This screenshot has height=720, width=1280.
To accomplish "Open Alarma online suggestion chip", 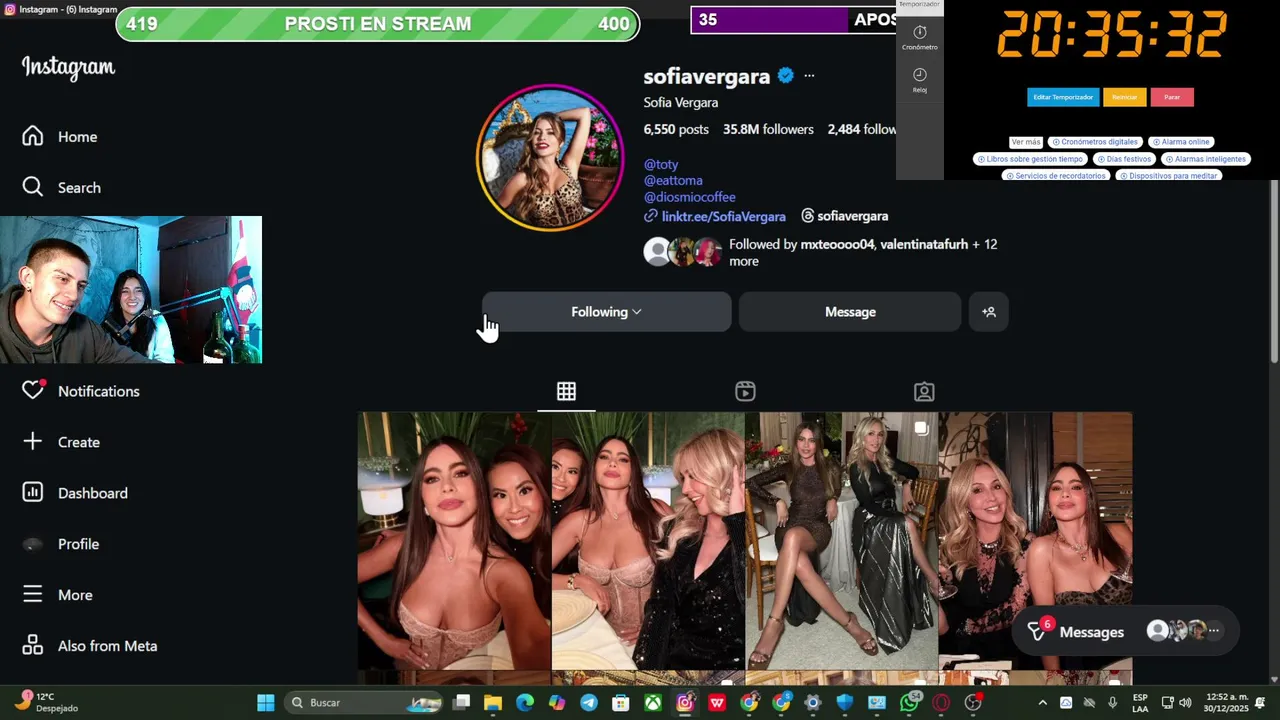I will coord(1182,142).
